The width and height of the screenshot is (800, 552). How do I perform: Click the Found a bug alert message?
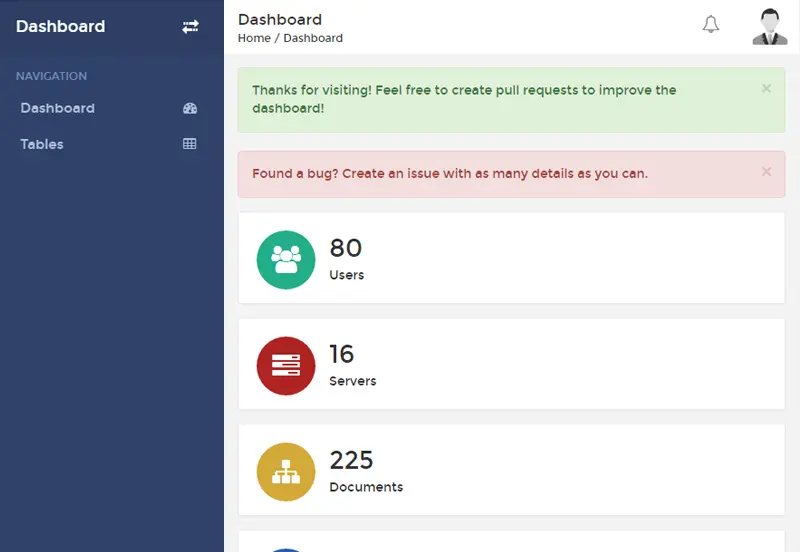[449, 173]
